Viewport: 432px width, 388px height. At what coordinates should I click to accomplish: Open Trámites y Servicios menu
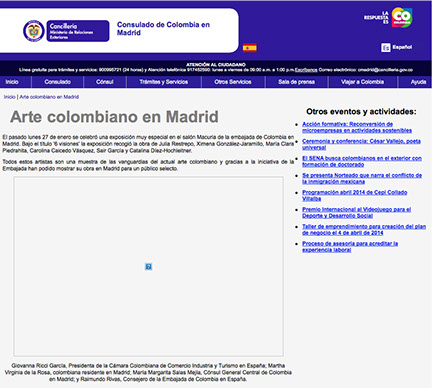click(x=164, y=82)
